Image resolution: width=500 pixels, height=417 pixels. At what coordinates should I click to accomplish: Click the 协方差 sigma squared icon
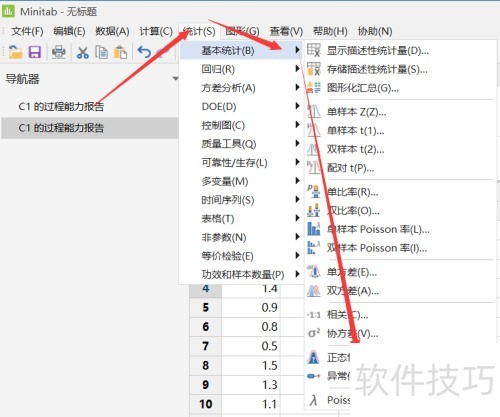pyautogui.click(x=314, y=333)
